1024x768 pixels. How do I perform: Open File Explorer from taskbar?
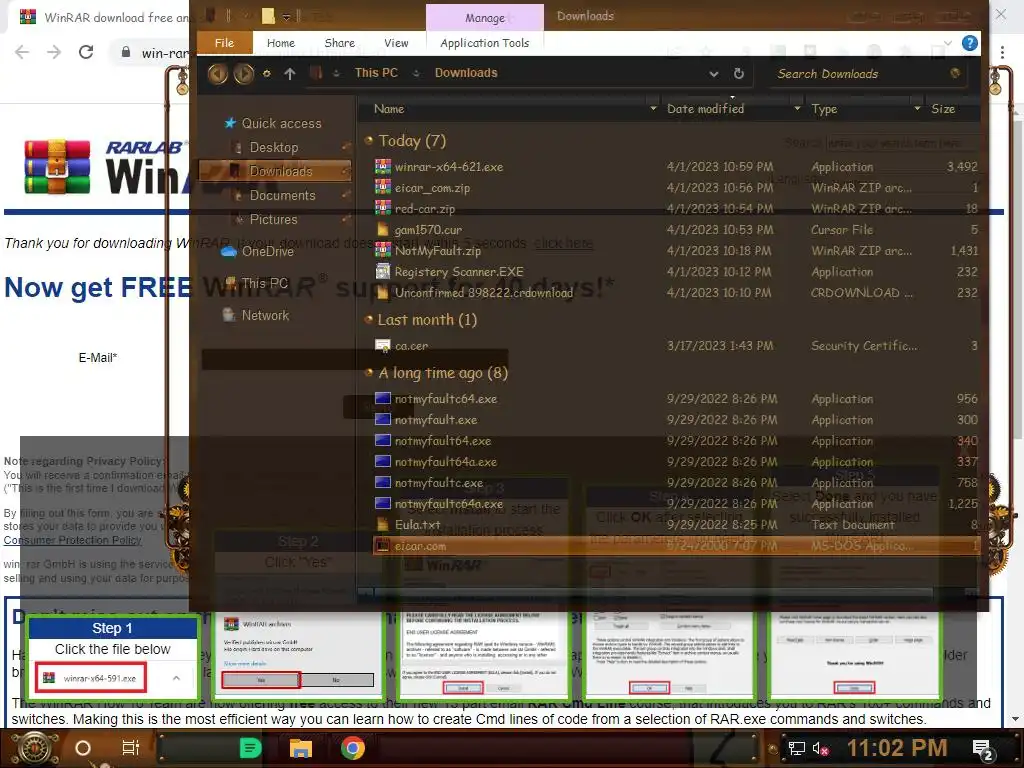(301, 748)
